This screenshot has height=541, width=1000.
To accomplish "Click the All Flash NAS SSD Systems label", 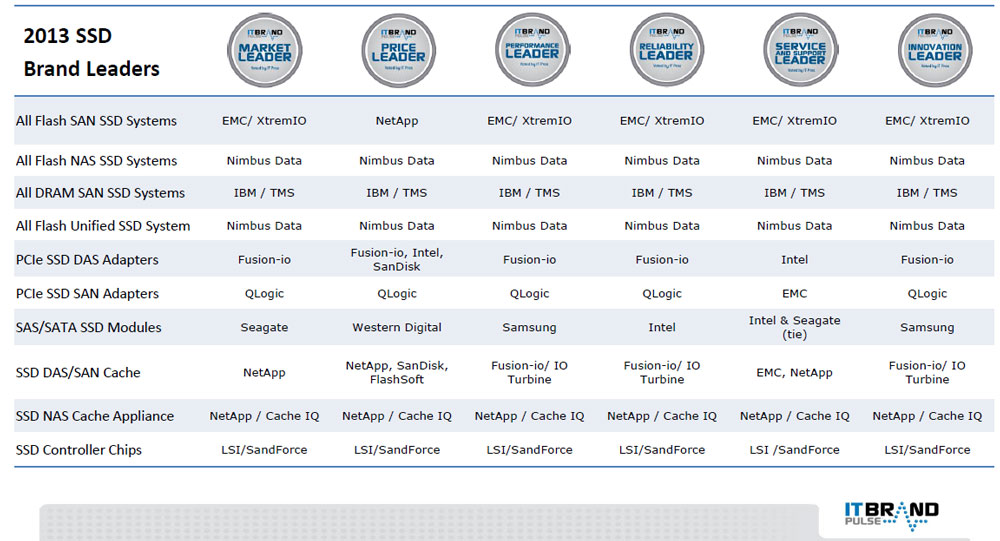I will coord(96,161).
